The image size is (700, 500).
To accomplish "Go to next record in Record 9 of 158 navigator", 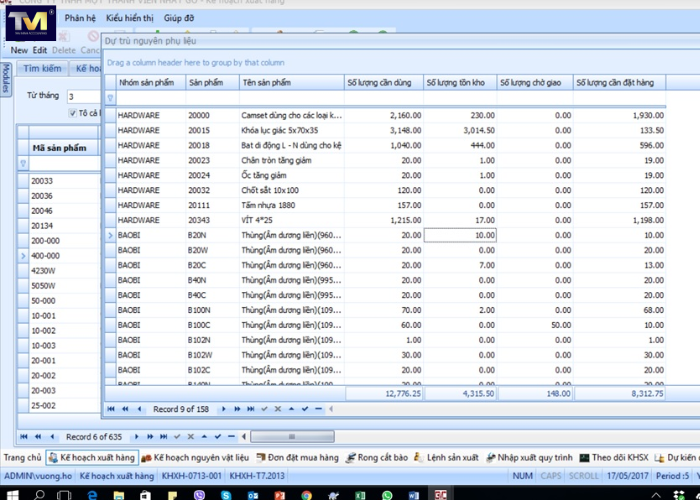I will [x=224, y=409].
